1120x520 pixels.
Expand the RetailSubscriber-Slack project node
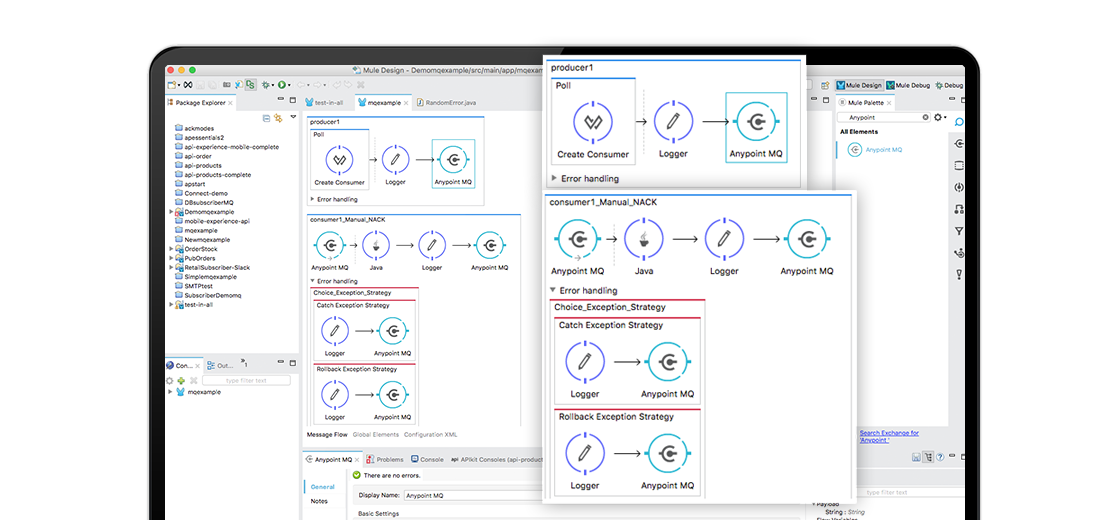pyautogui.click(x=171, y=268)
